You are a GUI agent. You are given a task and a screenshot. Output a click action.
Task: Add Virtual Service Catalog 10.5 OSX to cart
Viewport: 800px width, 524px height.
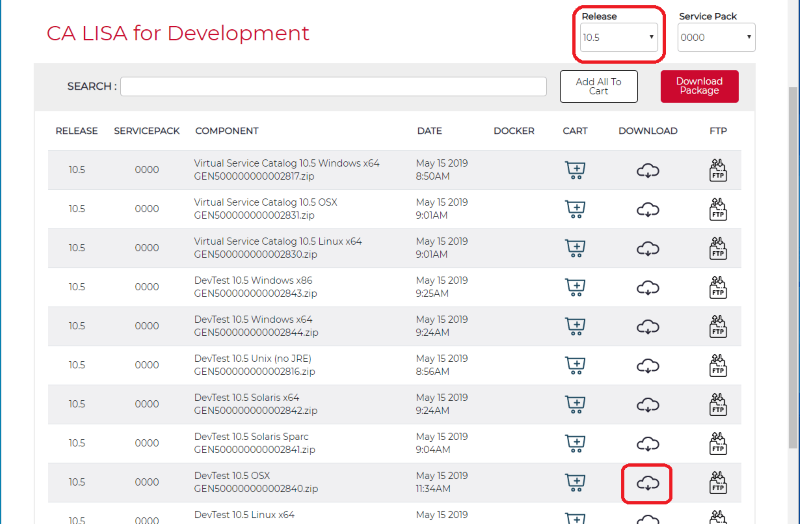tap(575, 209)
